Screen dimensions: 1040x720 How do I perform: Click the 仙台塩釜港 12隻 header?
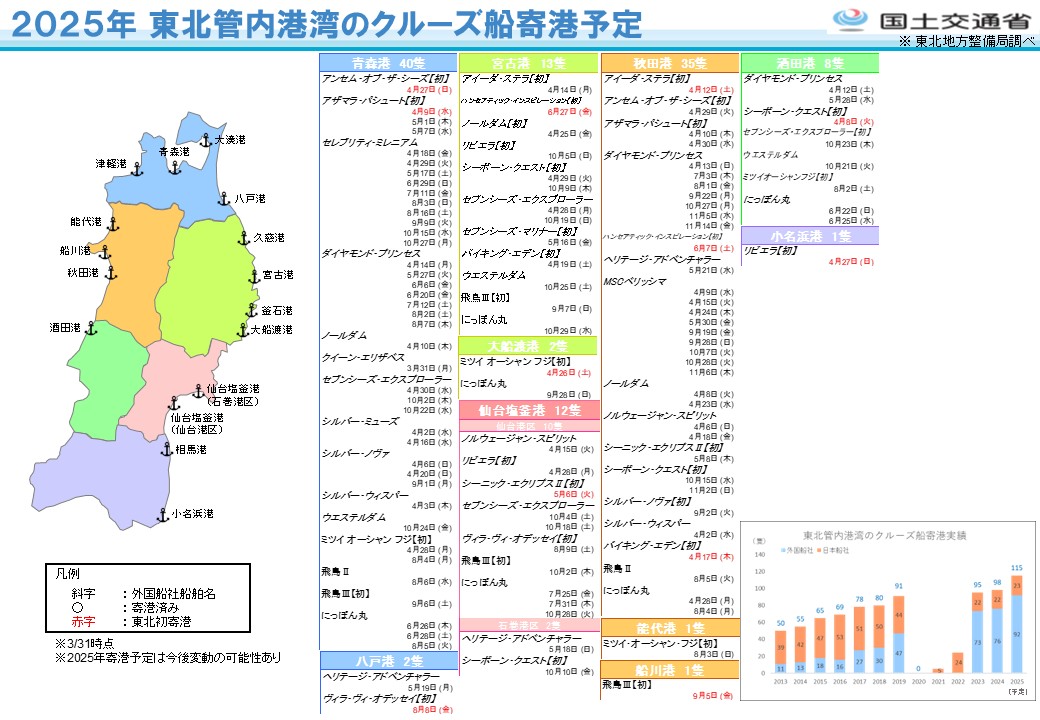[x=529, y=410]
